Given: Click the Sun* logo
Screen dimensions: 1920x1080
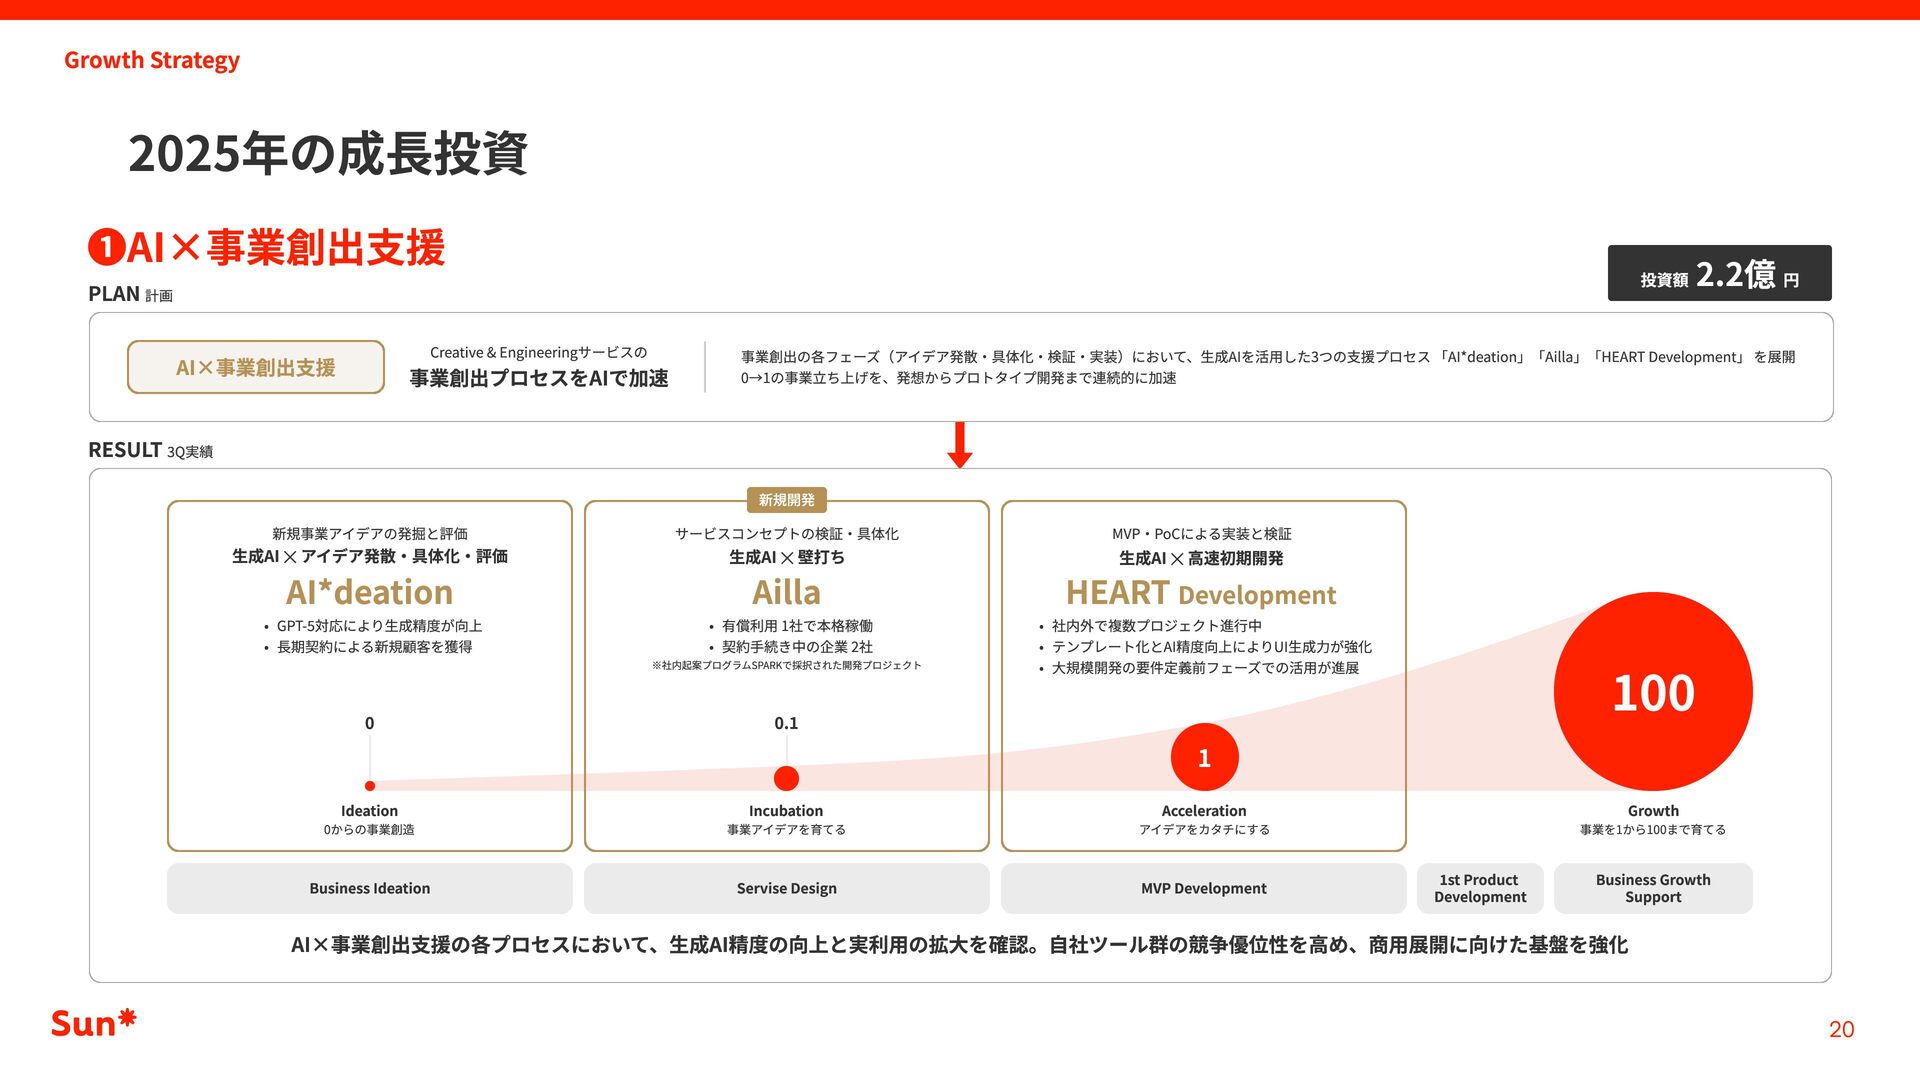Looking at the screenshot, I should pyautogui.click(x=93, y=1023).
